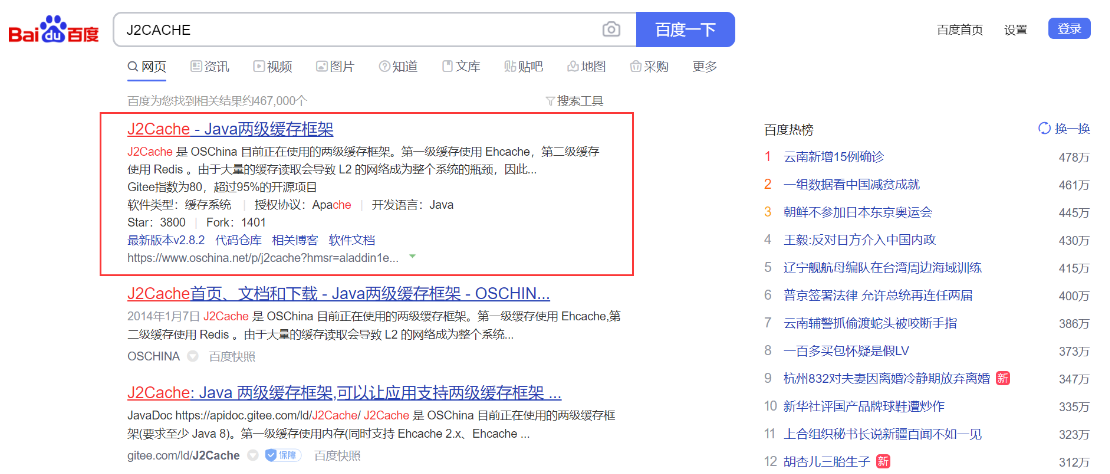Click the filter icon beside 搜索工具
The image size is (1110, 474).
pos(550,101)
